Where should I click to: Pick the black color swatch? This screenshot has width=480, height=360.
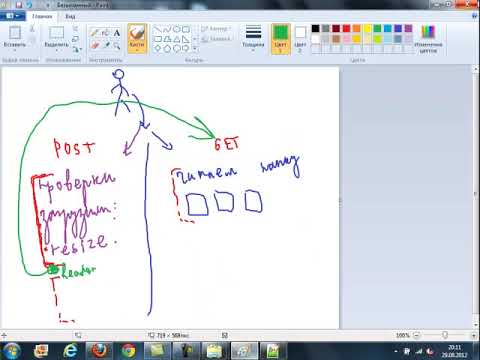(315, 29)
